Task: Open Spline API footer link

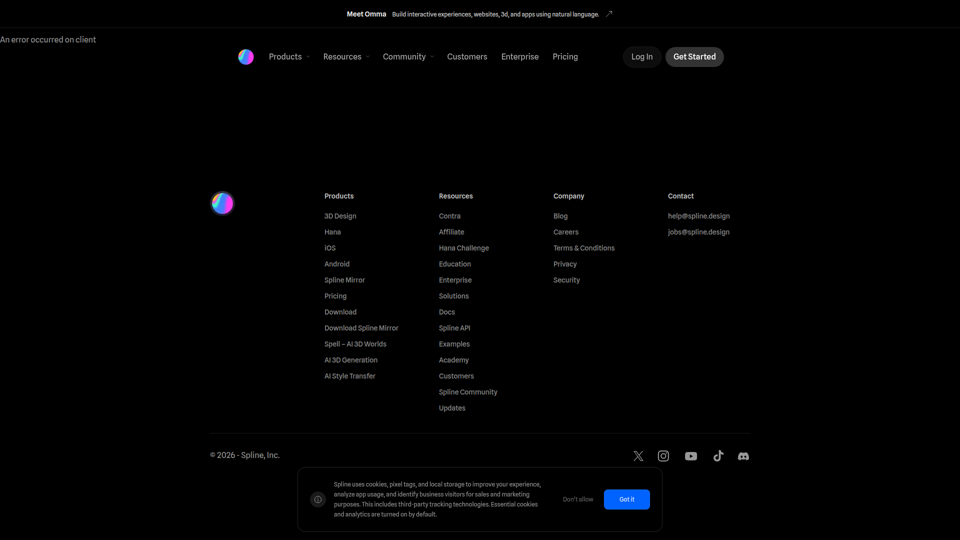Action: click(454, 328)
